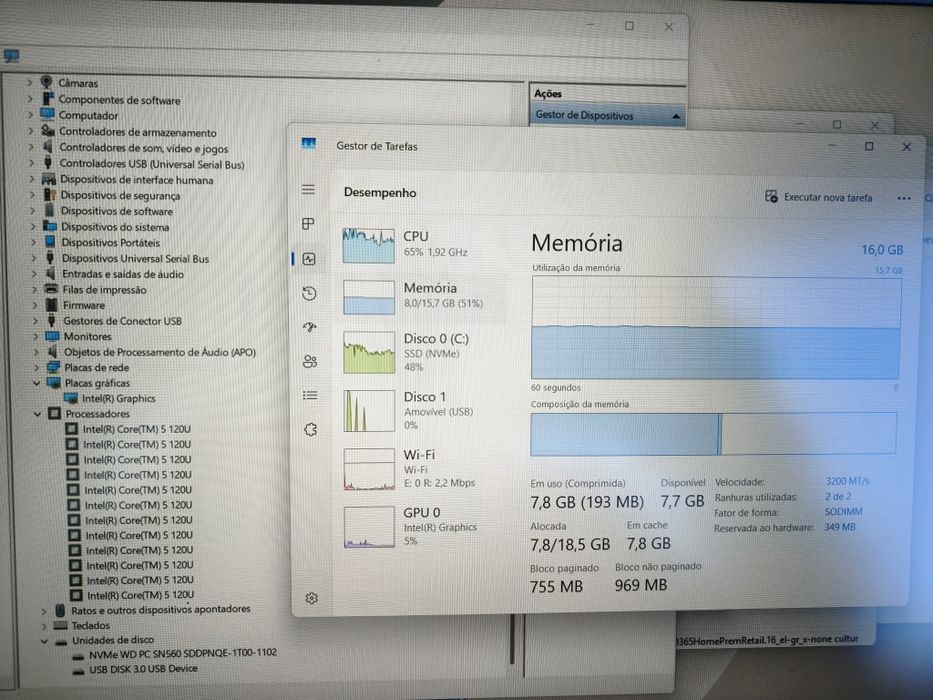Click Gestores de Conector USB icon
933x700 pixels.
pyautogui.click(x=52, y=320)
